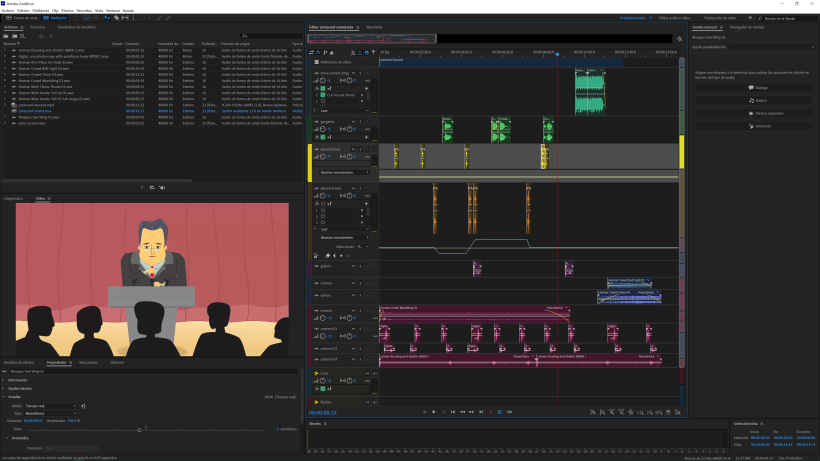The height and width of the screenshot is (461, 820).
Task: Click the New File icon in Archivos panel
Action: click(x=22, y=36)
